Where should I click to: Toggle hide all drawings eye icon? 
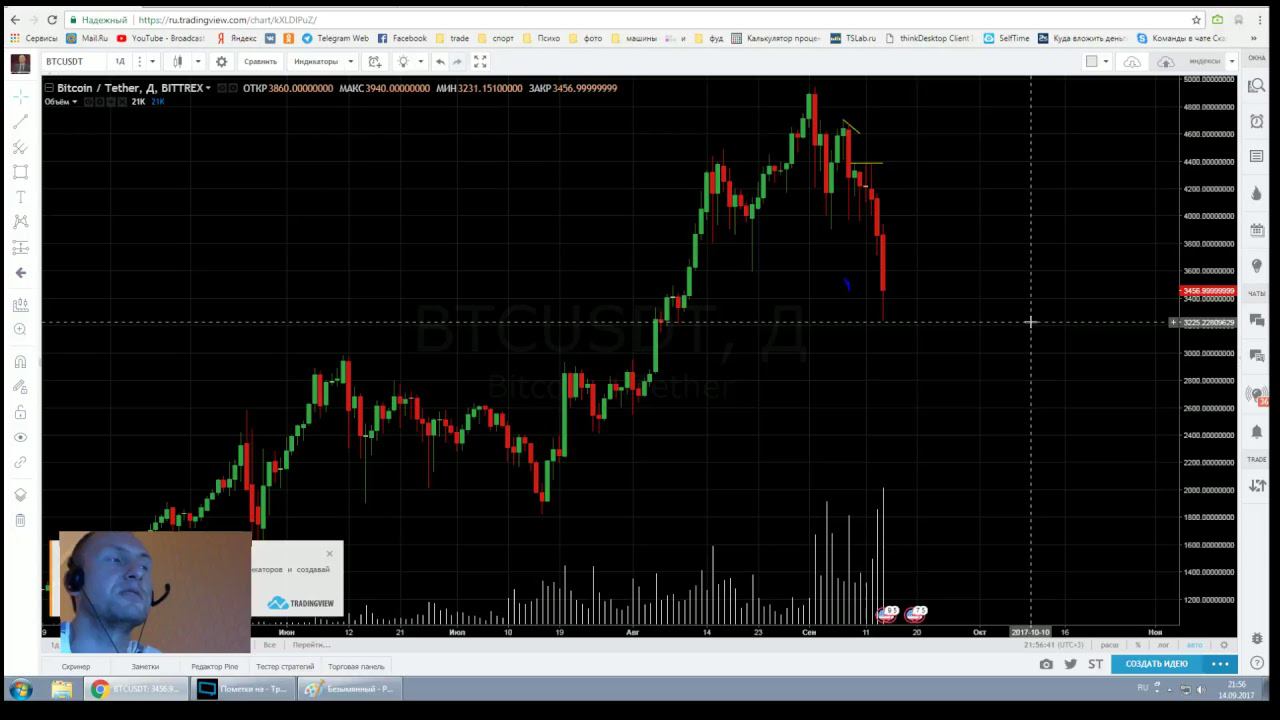point(20,437)
